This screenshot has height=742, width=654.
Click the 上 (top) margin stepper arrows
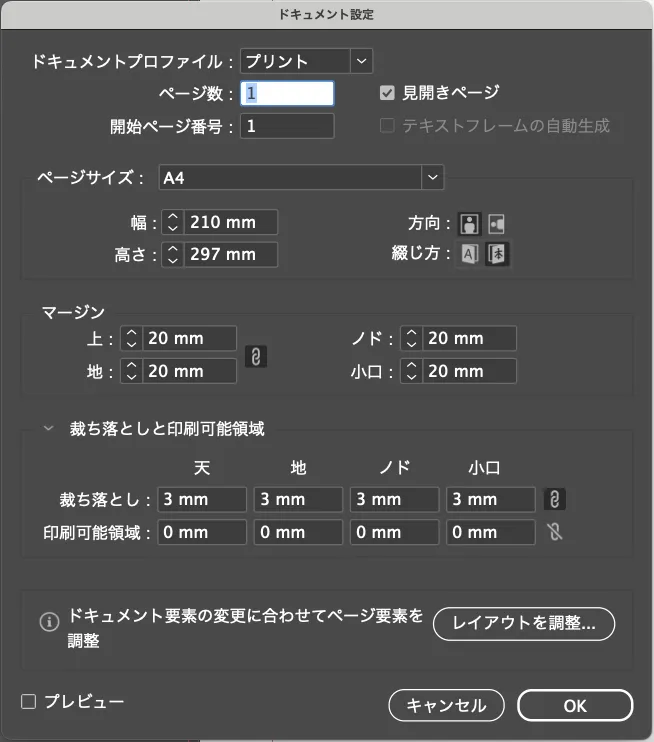(132, 338)
